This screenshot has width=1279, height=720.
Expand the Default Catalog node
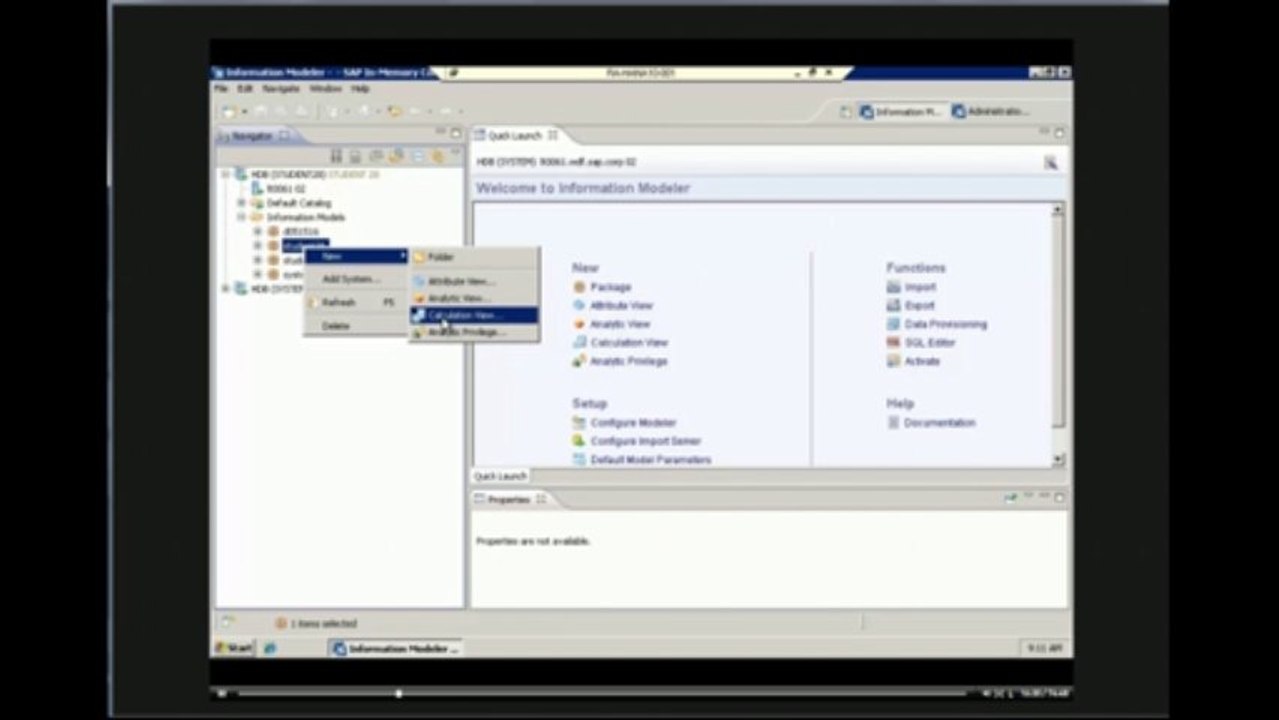pos(241,203)
